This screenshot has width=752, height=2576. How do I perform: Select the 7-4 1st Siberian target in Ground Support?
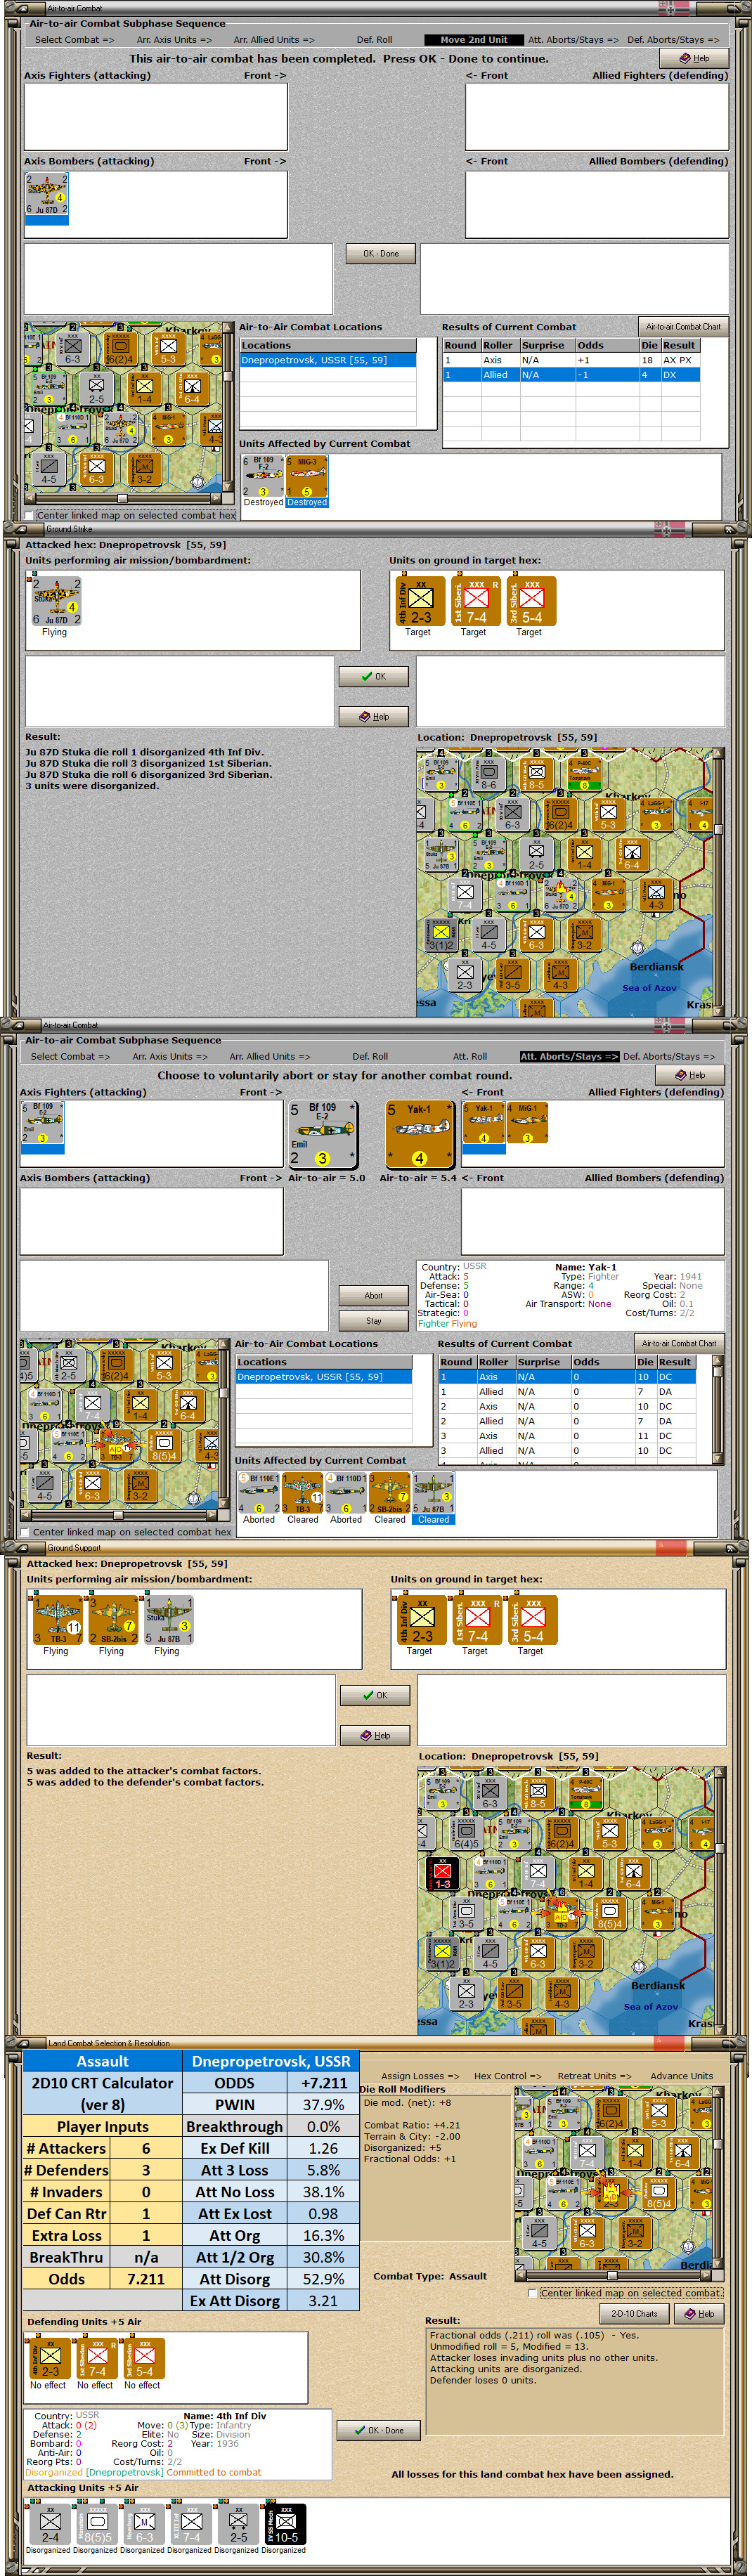[476, 1620]
